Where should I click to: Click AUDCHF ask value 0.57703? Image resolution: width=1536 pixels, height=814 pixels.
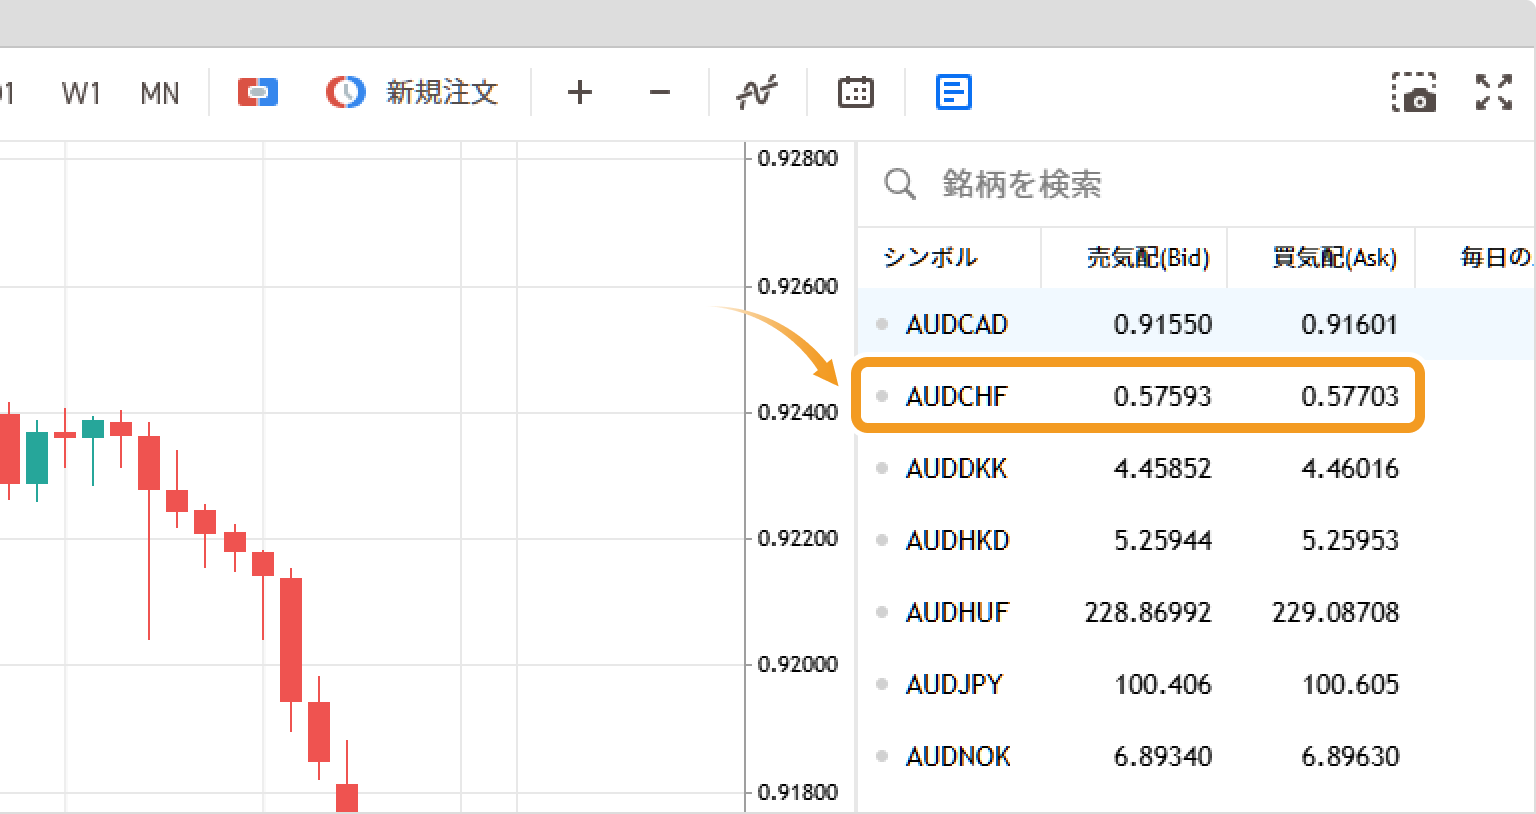coord(1349,396)
